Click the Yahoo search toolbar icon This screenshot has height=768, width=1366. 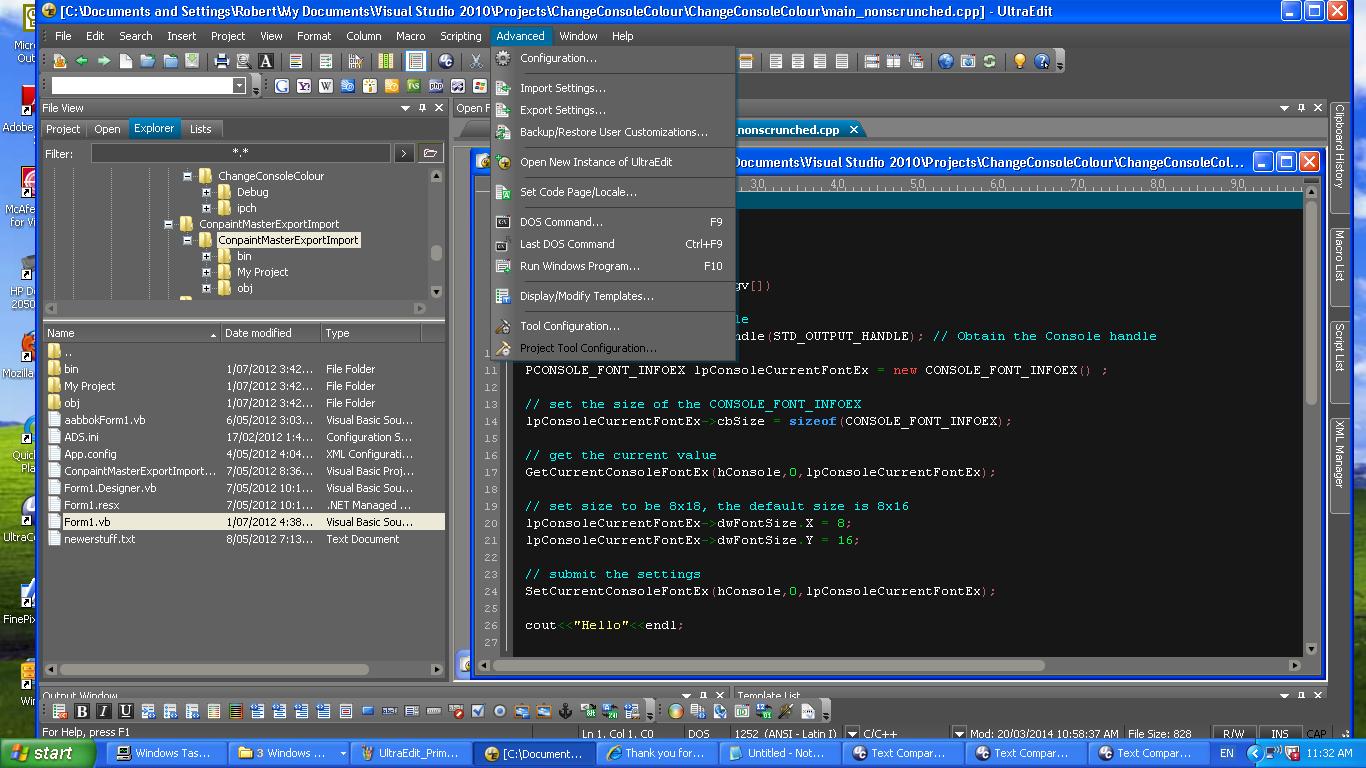304,87
